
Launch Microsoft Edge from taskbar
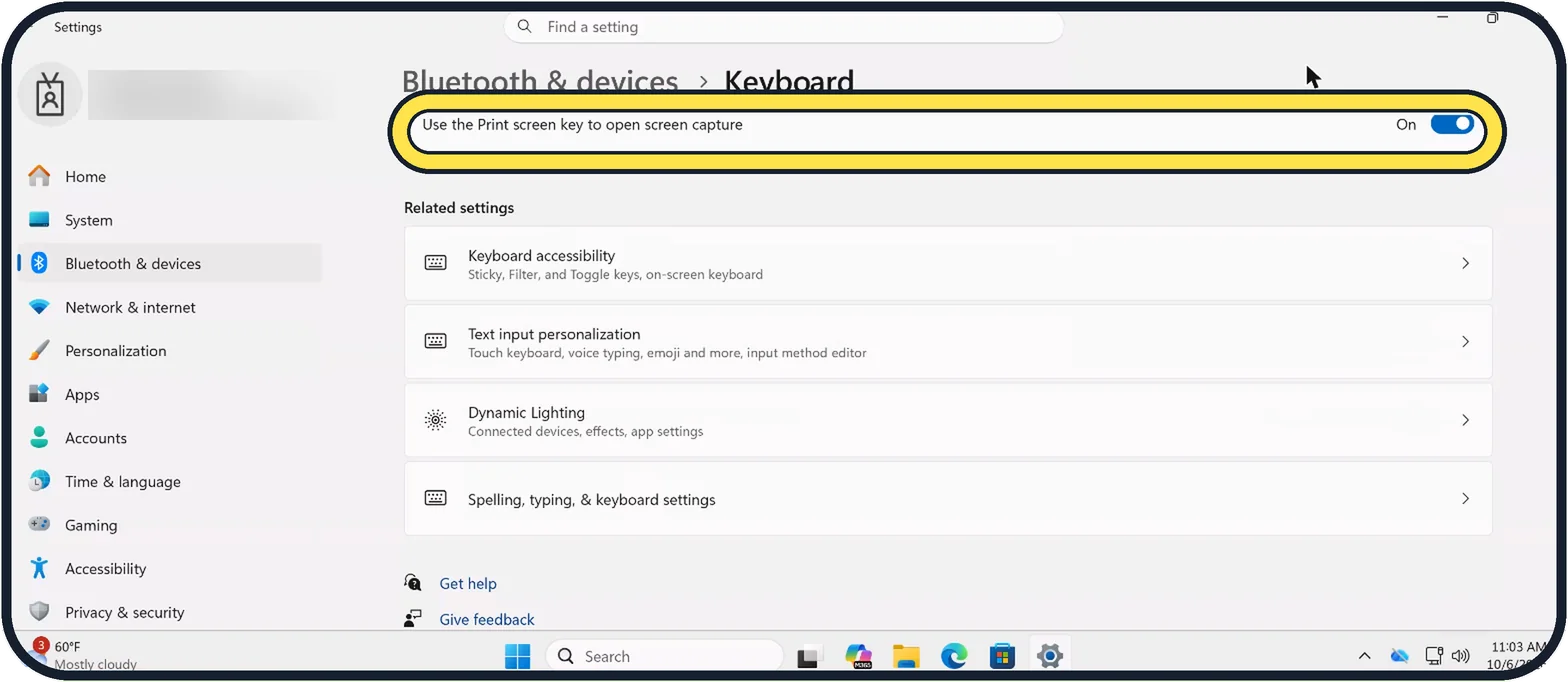(954, 656)
